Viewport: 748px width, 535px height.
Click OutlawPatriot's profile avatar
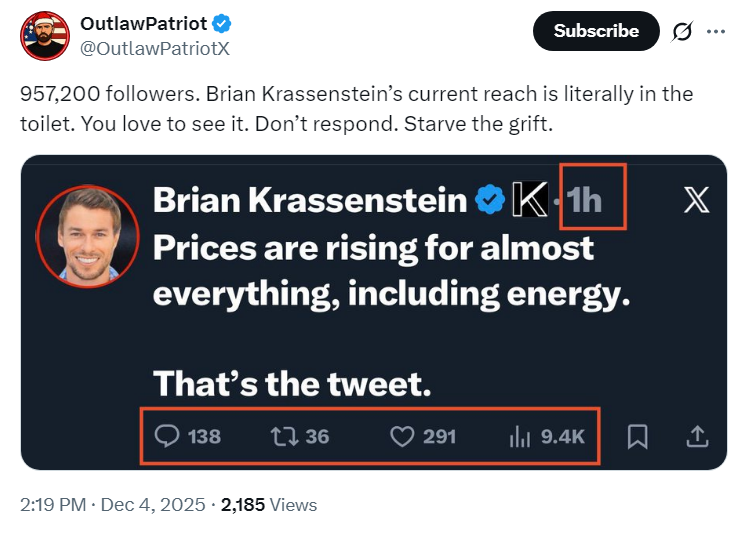[x=44, y=35]
